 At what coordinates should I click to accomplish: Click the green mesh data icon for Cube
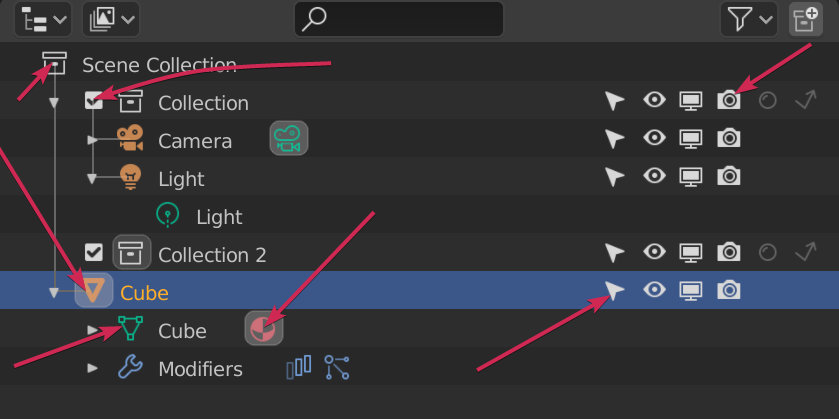tap(131, 328)
